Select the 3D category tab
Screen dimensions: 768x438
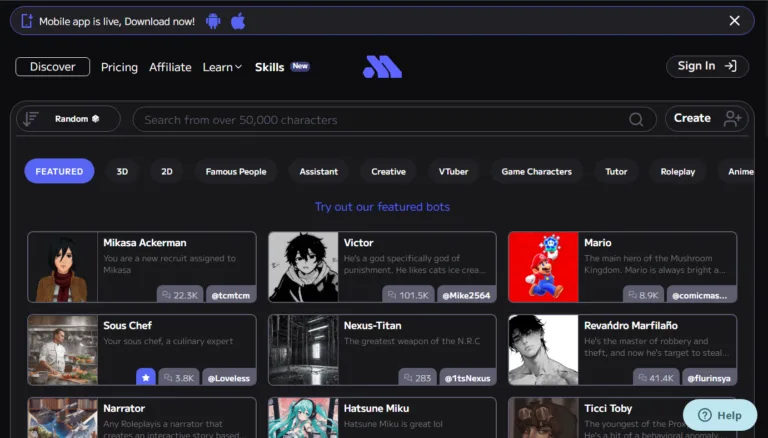click(x=122, y=171)
